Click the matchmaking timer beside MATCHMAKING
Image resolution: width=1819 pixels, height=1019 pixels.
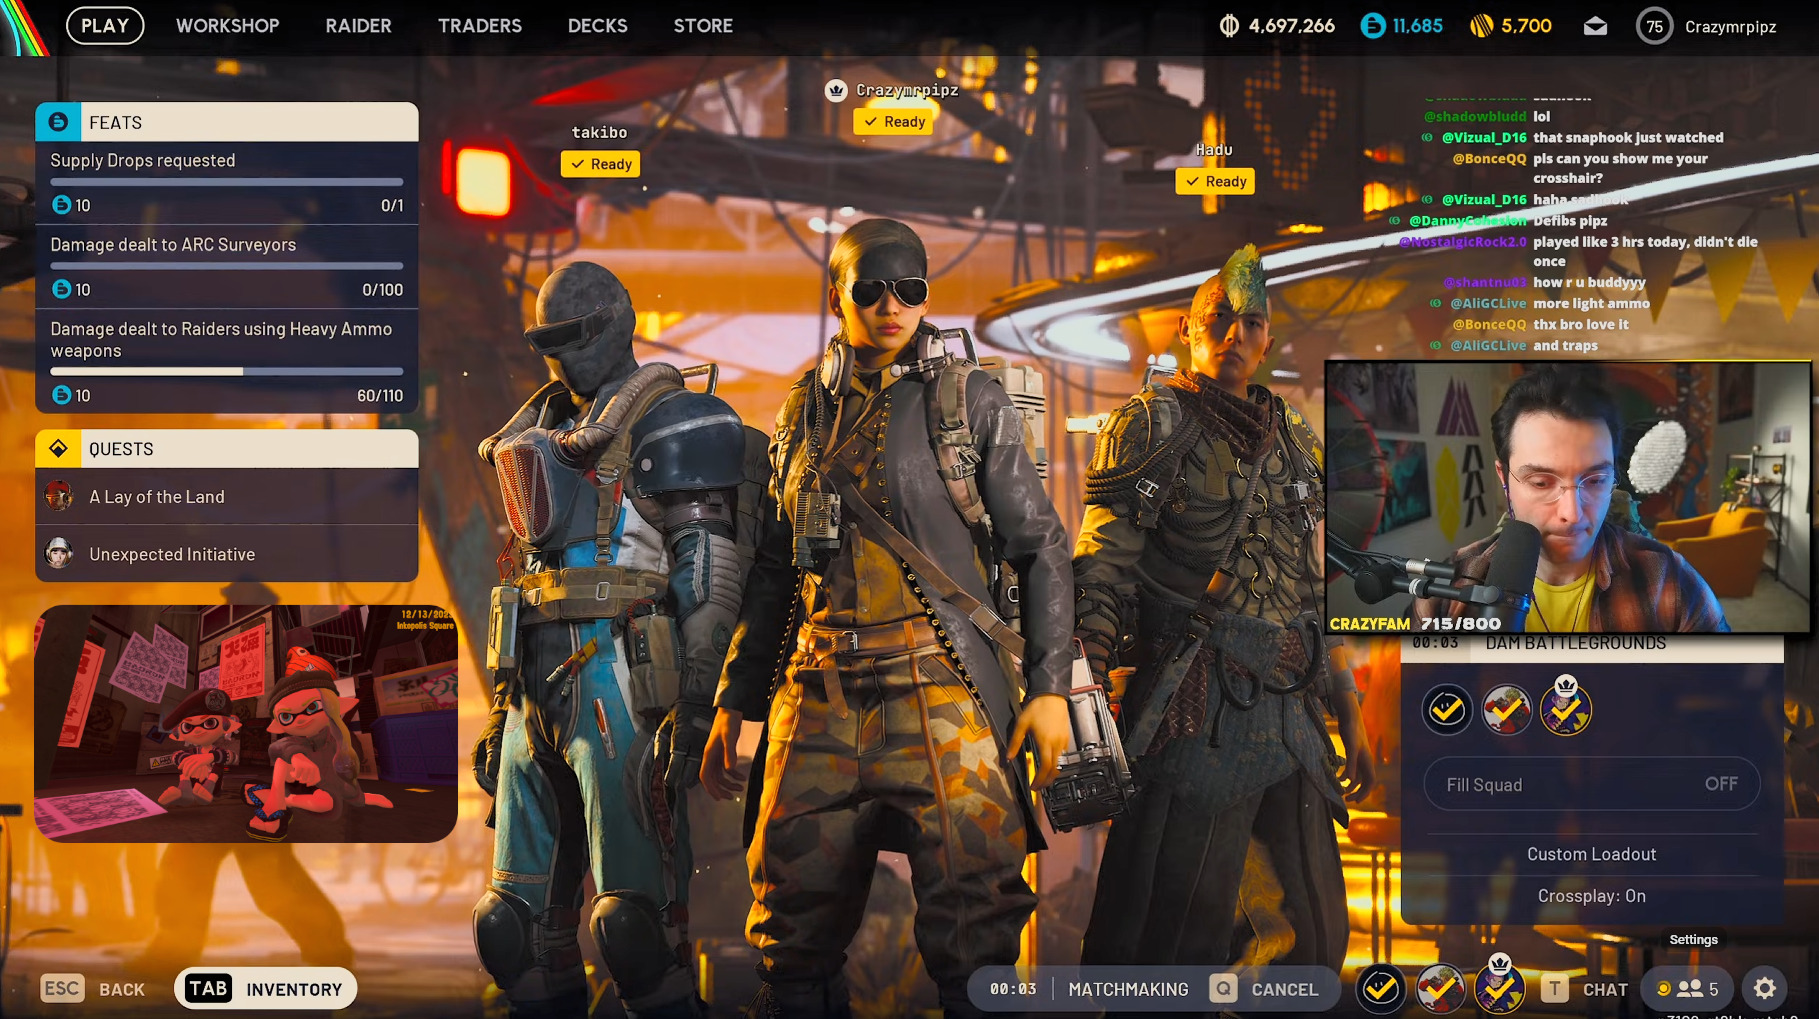pyautogui.click(x=1013, y=989)
